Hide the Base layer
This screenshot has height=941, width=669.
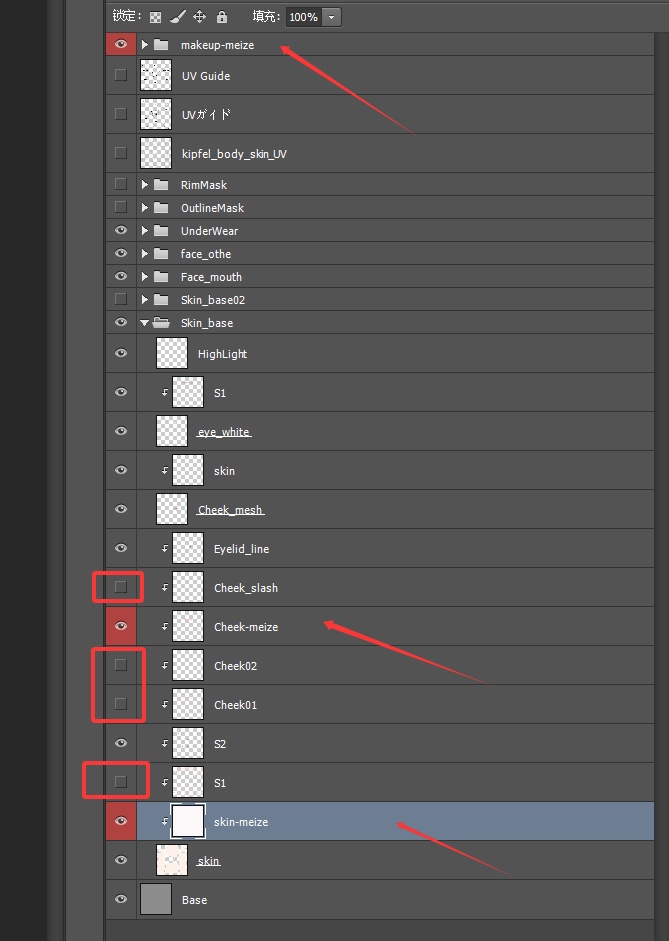coord(121,899)
